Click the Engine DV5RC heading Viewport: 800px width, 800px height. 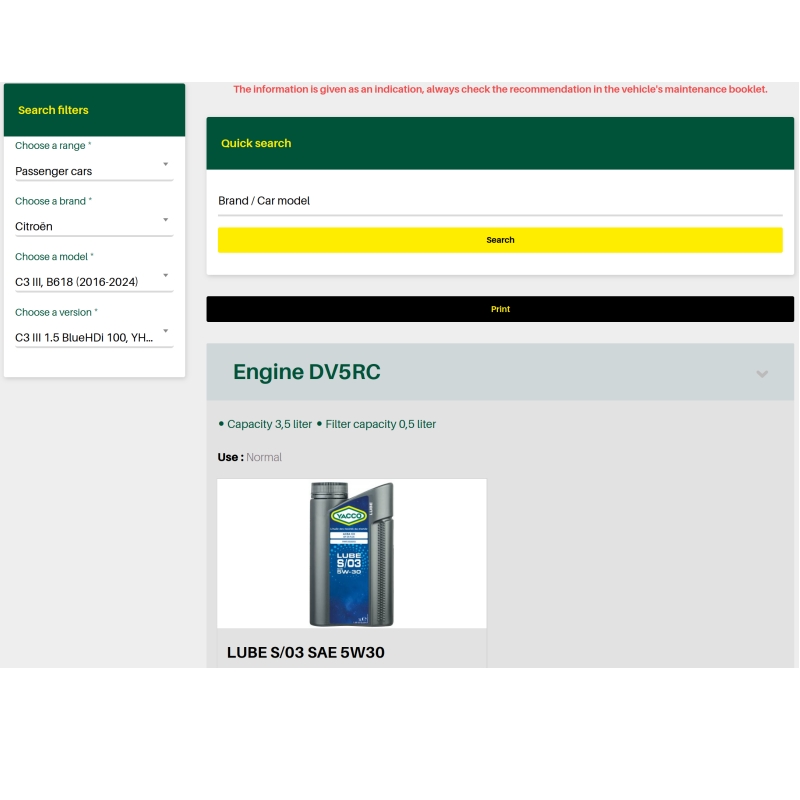(x=307, y=372)
